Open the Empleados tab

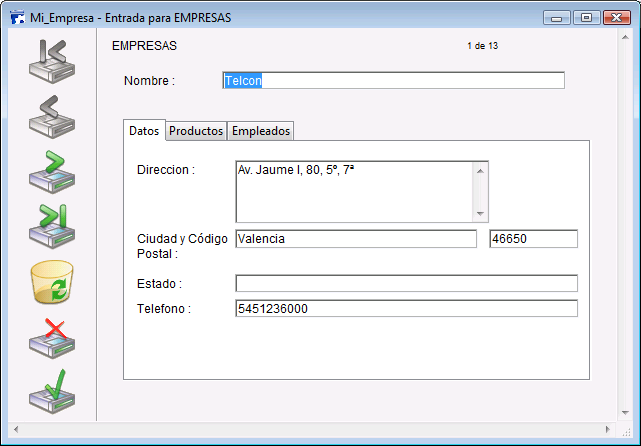pos(261,131)
